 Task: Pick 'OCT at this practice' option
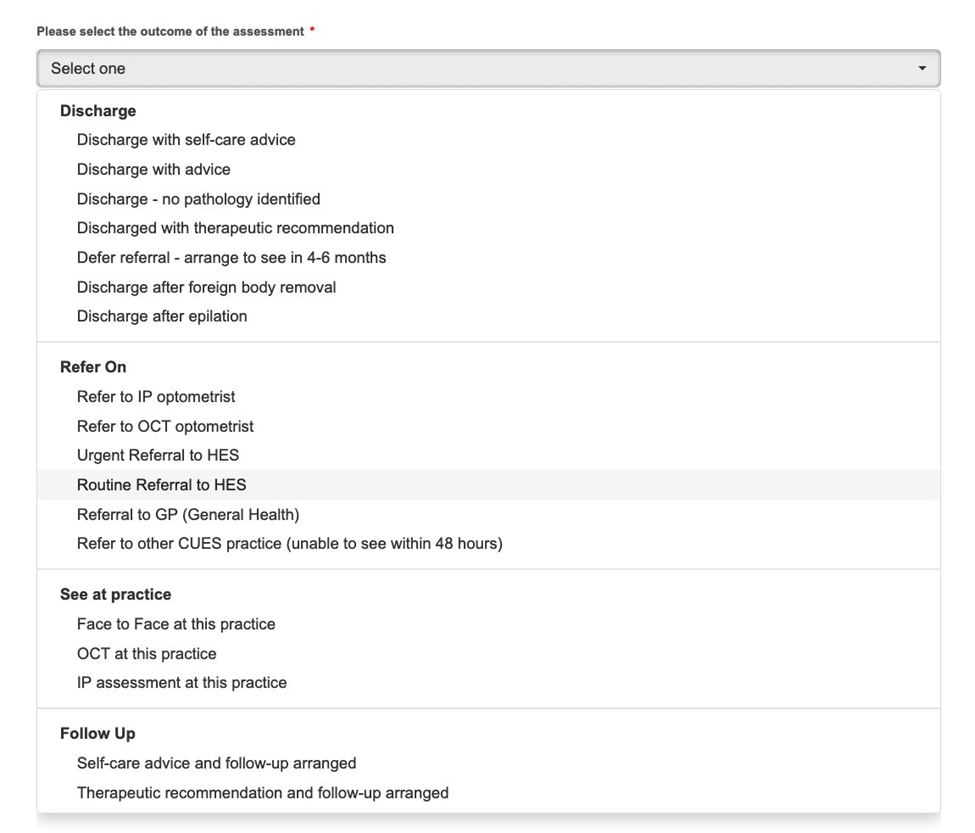click(x=488, y=654)
